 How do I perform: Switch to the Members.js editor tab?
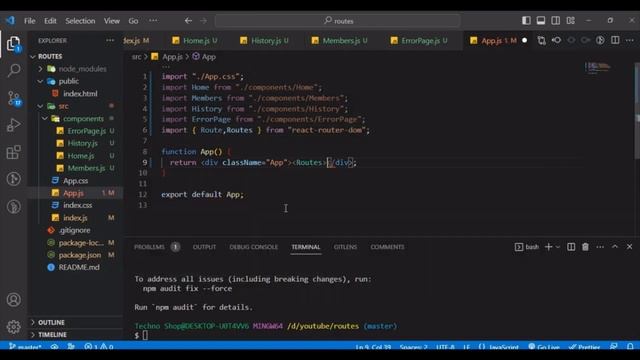click(340, 40)
